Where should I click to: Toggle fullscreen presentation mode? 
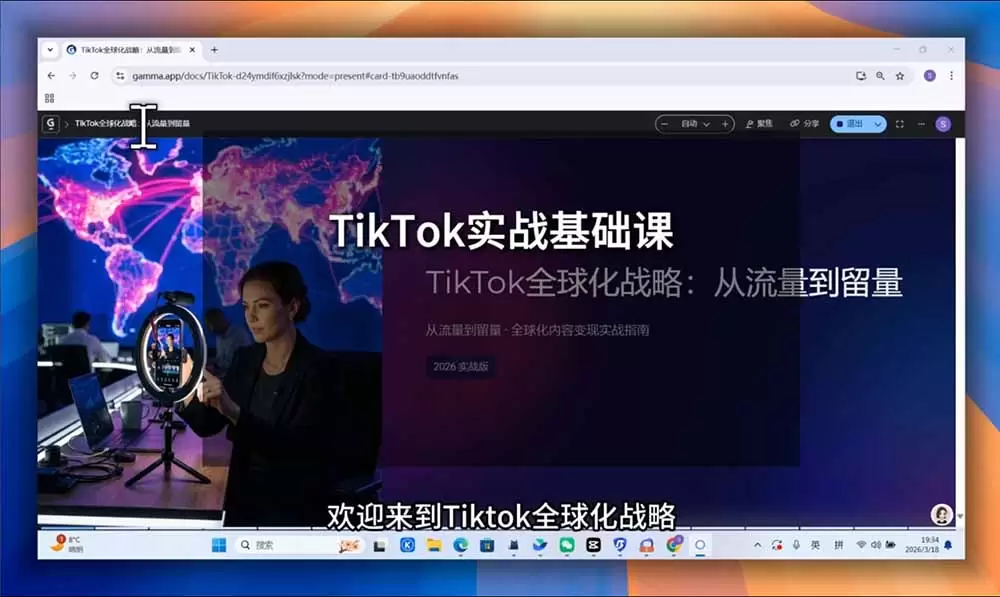[900, 124]
